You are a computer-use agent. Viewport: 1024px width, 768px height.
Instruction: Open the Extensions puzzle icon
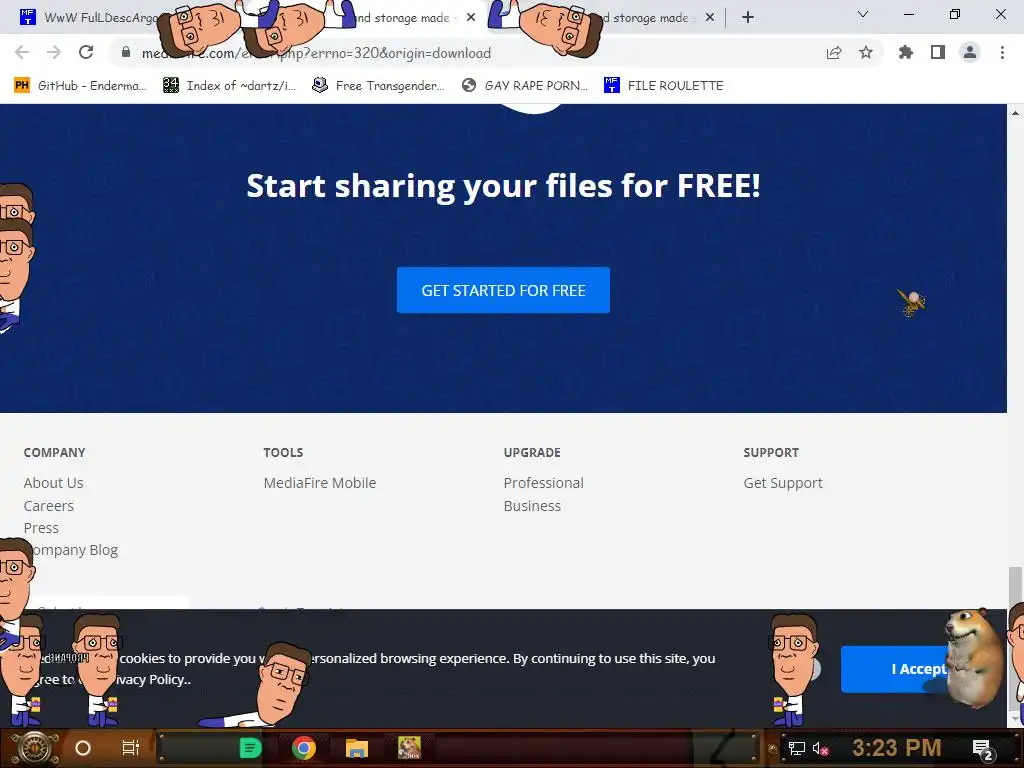tap(906, 52)
